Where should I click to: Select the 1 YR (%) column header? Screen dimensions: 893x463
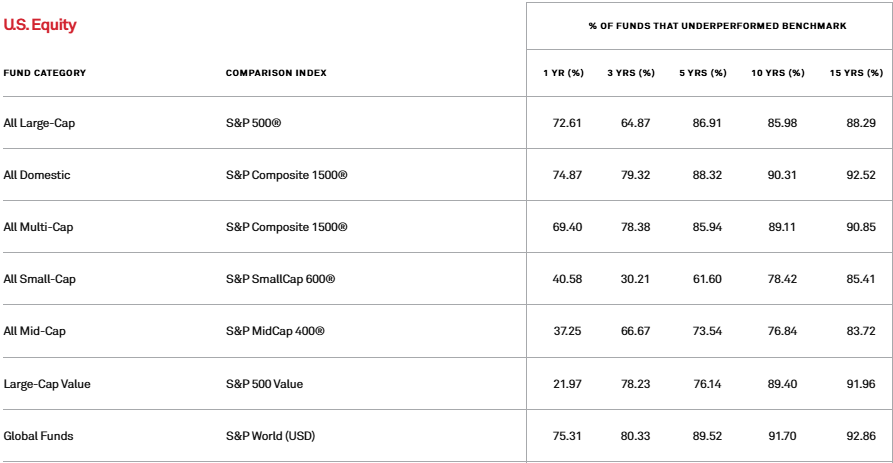[x=562, y=73]
